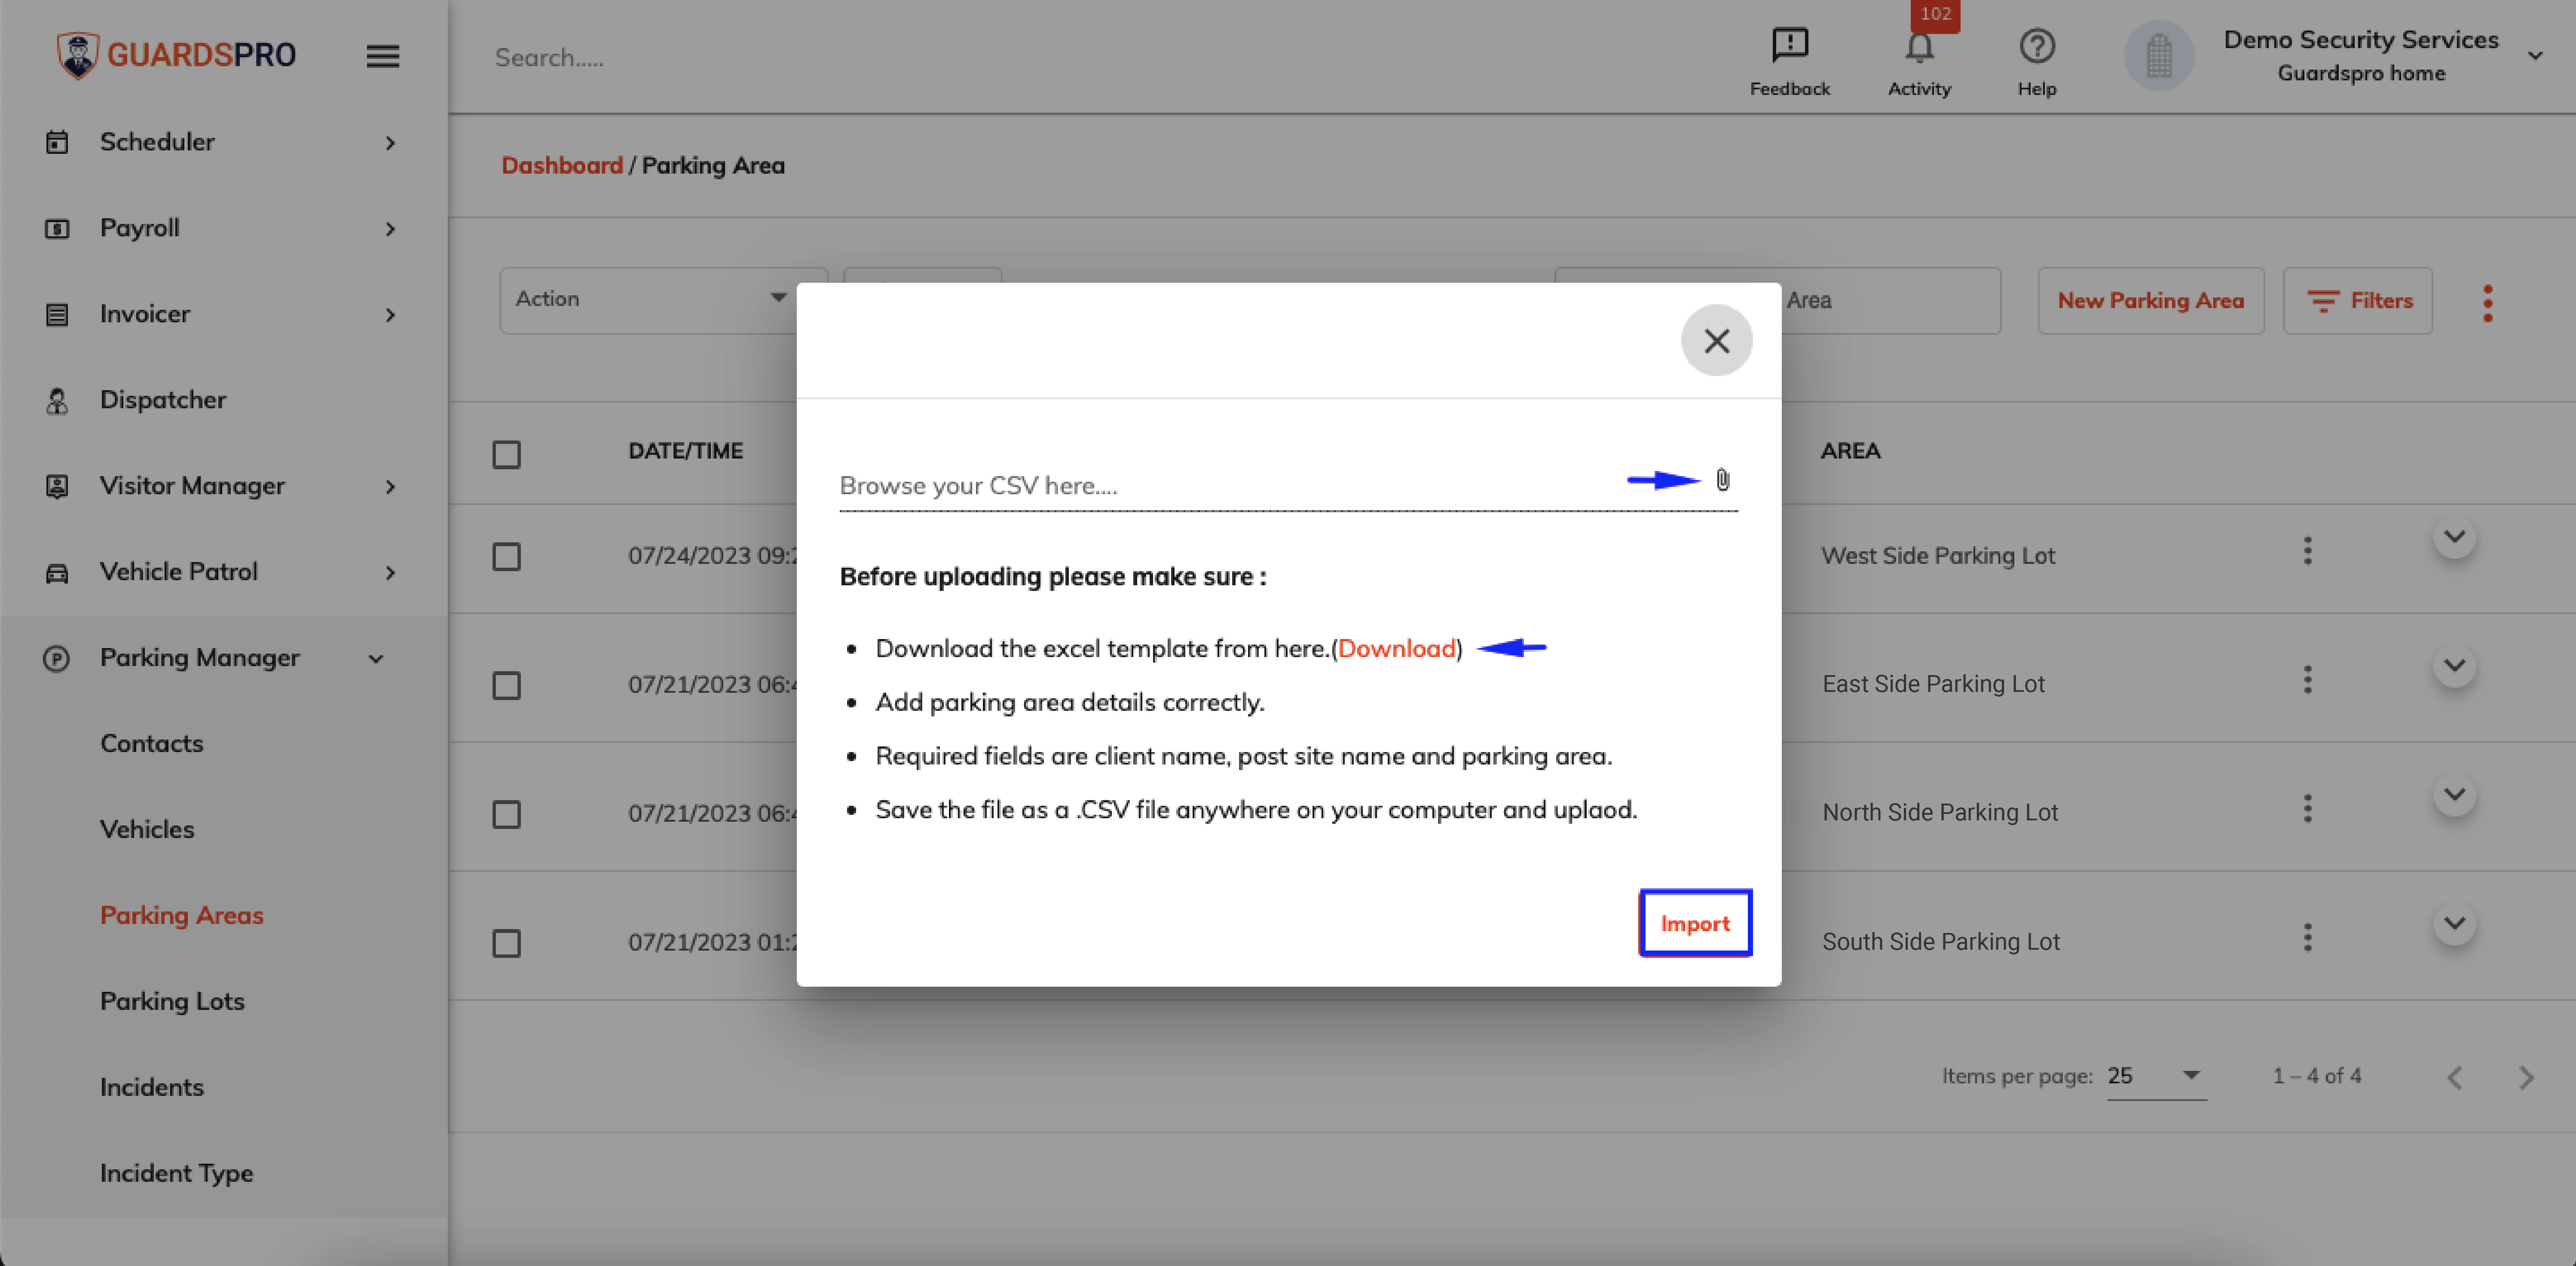Open the Filters button
This screenshot has height=1266, width=2576.
point(2358,300)
